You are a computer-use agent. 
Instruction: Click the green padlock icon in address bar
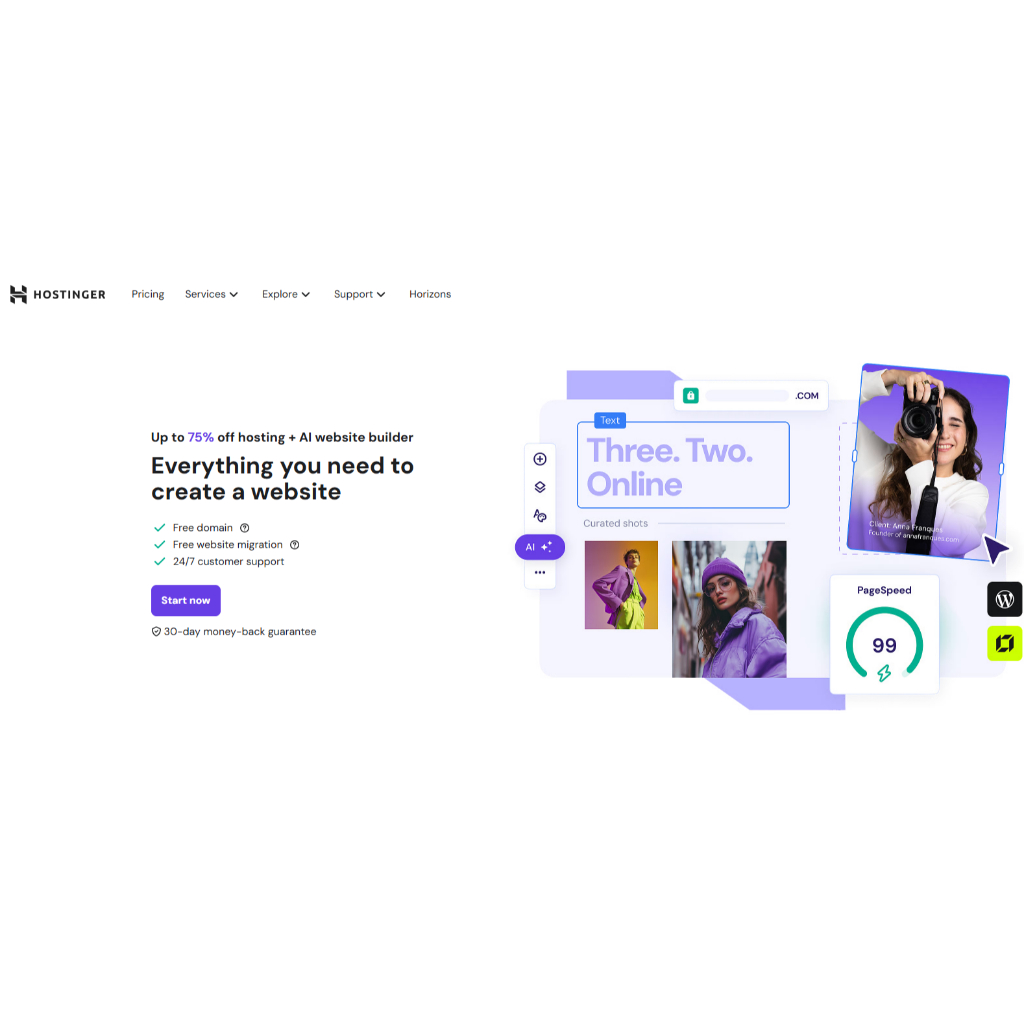click(x=690, y=395)
